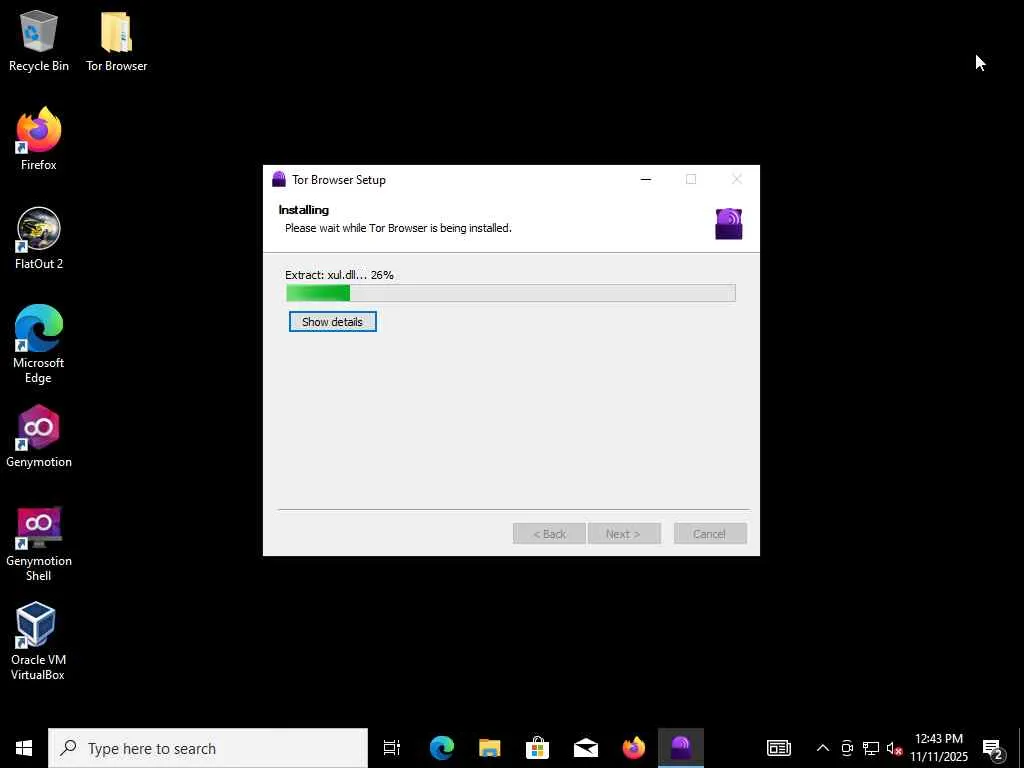
Task: Select the Microsoft Edge desktop shortcut
Action: [39, 345]
